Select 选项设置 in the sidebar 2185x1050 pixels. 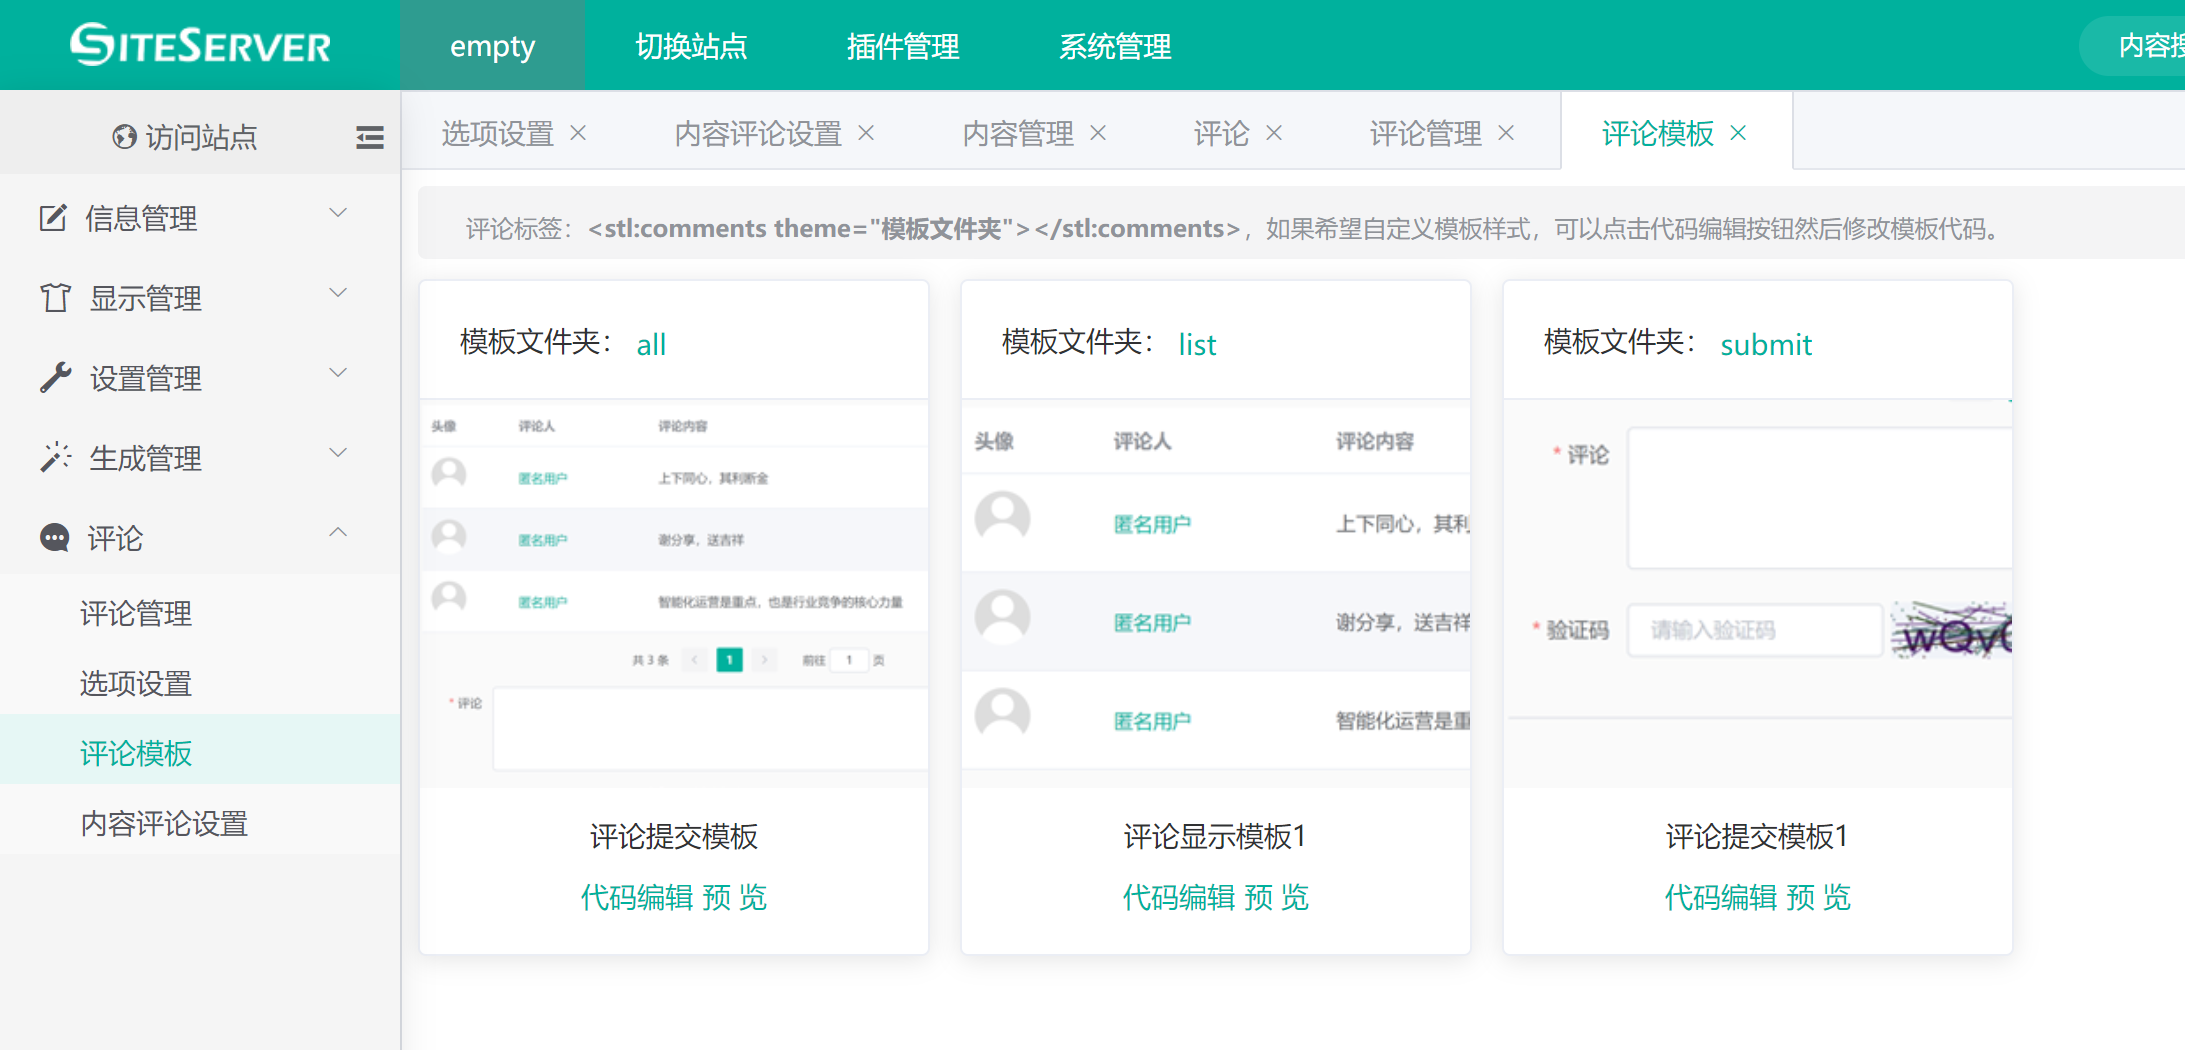(136, 684)
